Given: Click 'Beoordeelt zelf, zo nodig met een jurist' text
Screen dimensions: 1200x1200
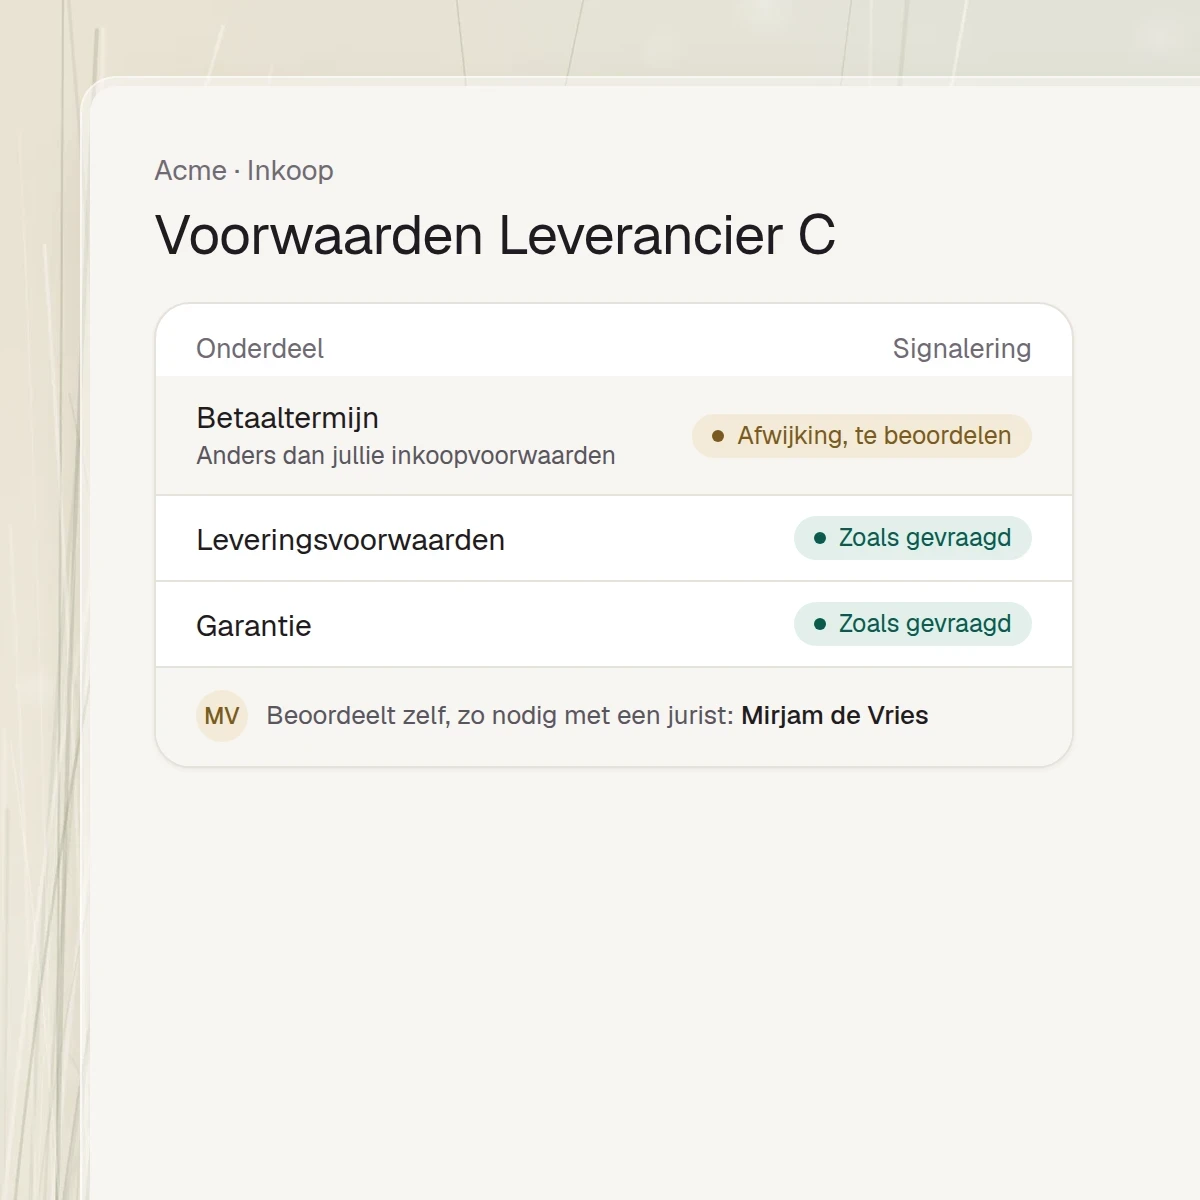Looking at the screenshot, I should tap(500, 716).
